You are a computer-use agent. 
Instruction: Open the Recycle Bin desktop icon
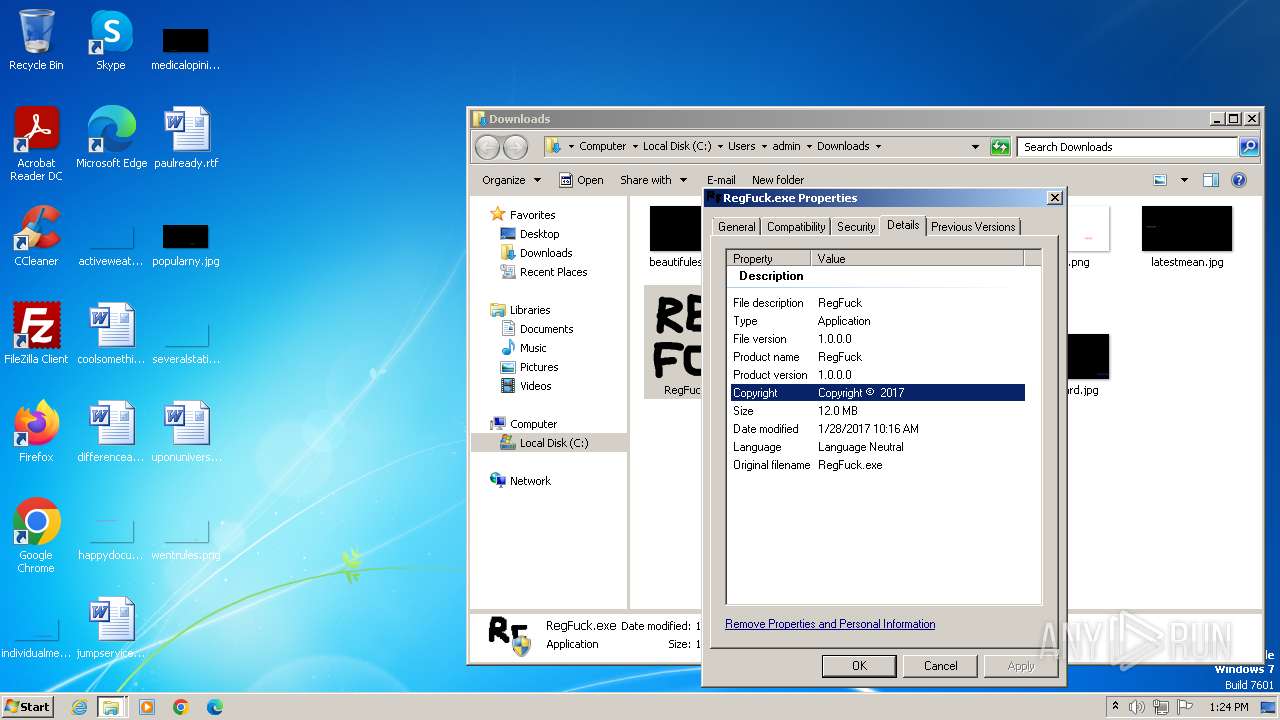36,40
